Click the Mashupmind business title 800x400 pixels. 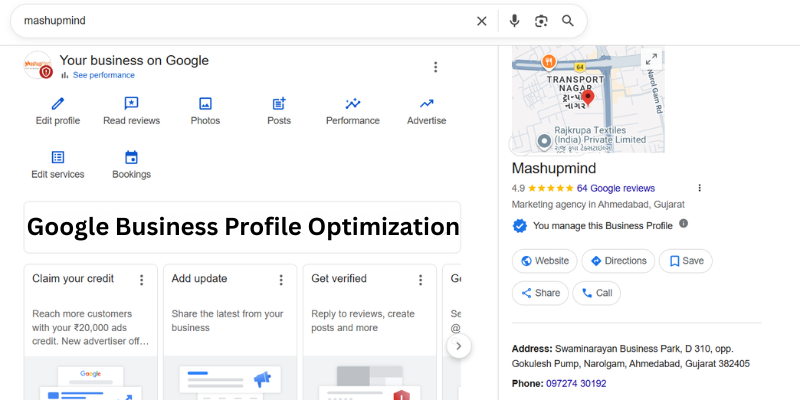[x=554, y=168]
